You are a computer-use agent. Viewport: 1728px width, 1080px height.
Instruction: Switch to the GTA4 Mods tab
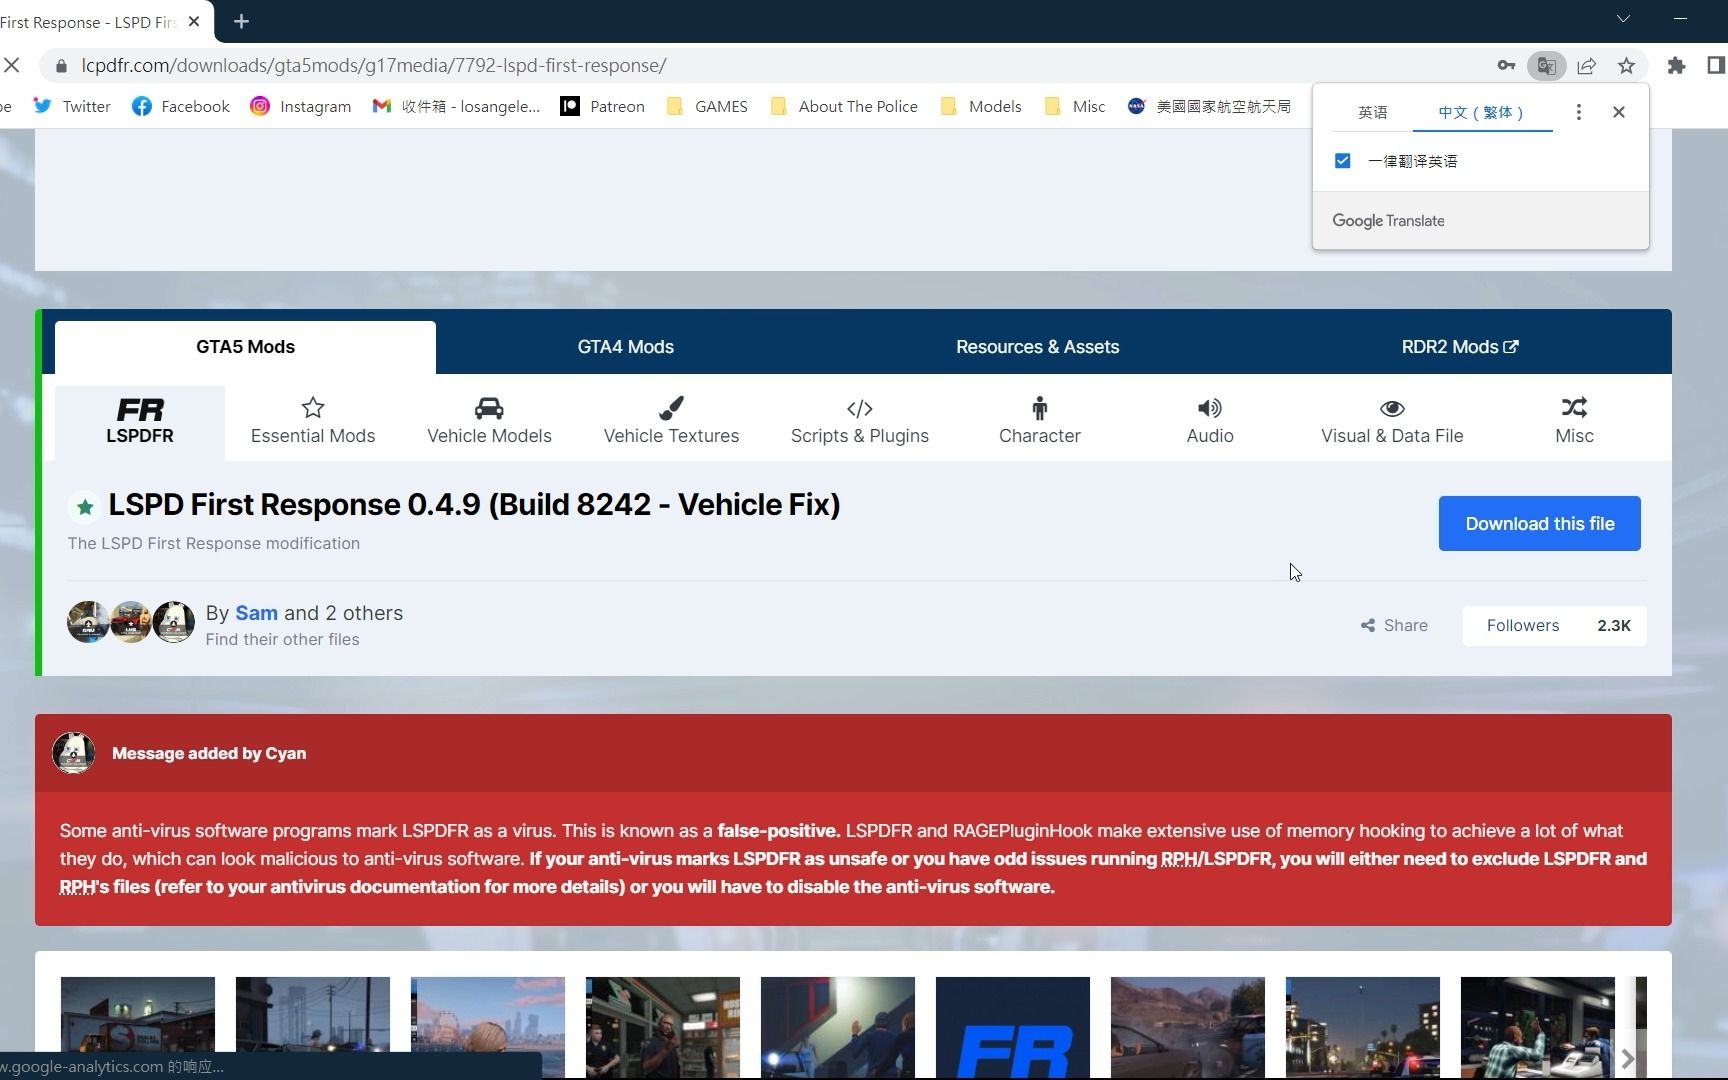(625, 346)
